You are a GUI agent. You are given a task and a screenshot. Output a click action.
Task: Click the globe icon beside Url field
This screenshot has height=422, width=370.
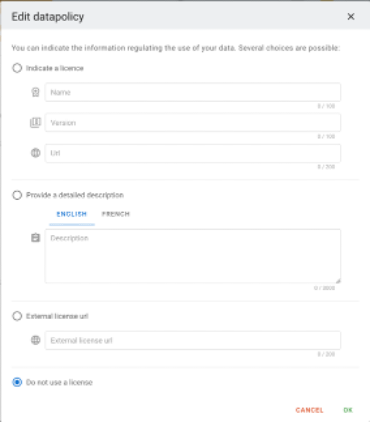point(35,153)
